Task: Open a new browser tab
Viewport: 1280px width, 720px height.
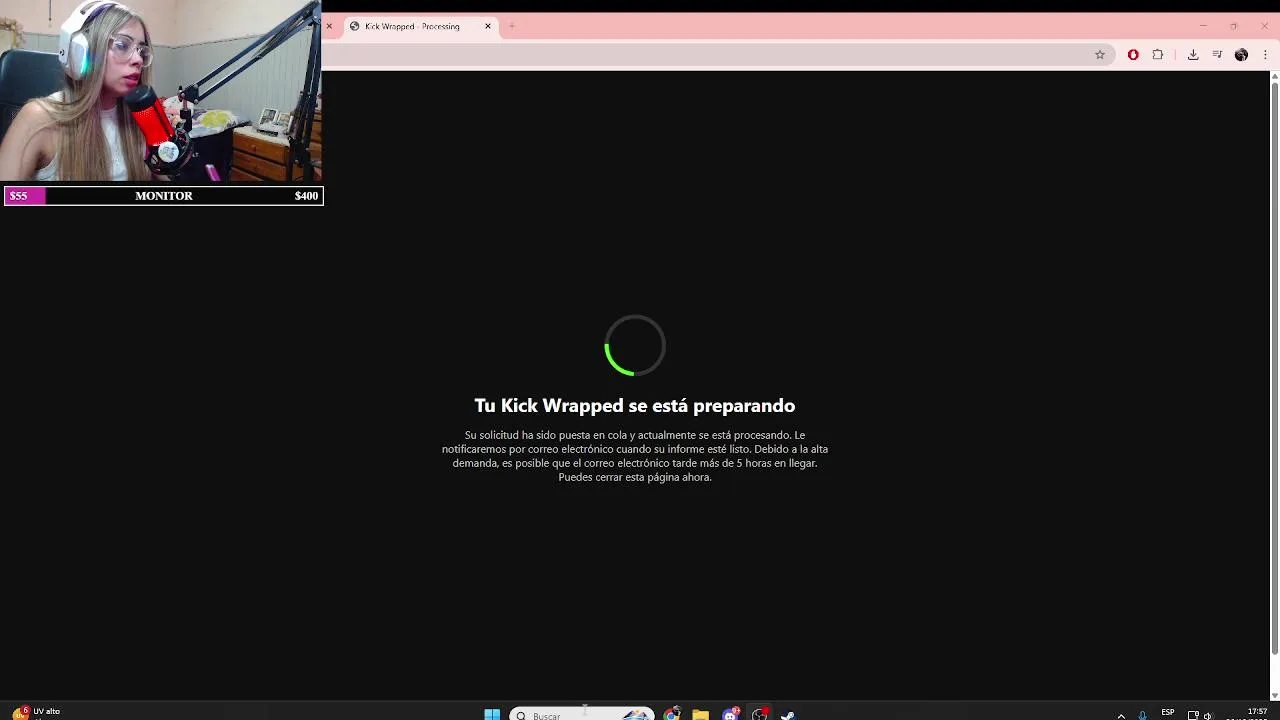Action: click(512, 26)
